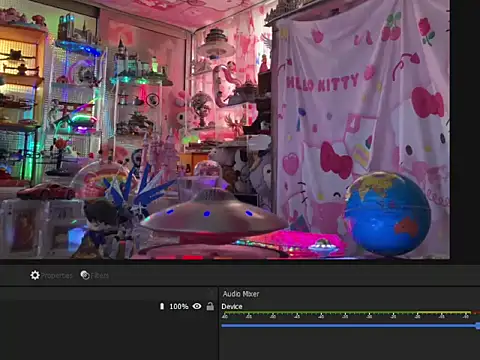Adjust the Device volume slider in Audio Mixer
The image size is (480, 360).
pos(350,326)
